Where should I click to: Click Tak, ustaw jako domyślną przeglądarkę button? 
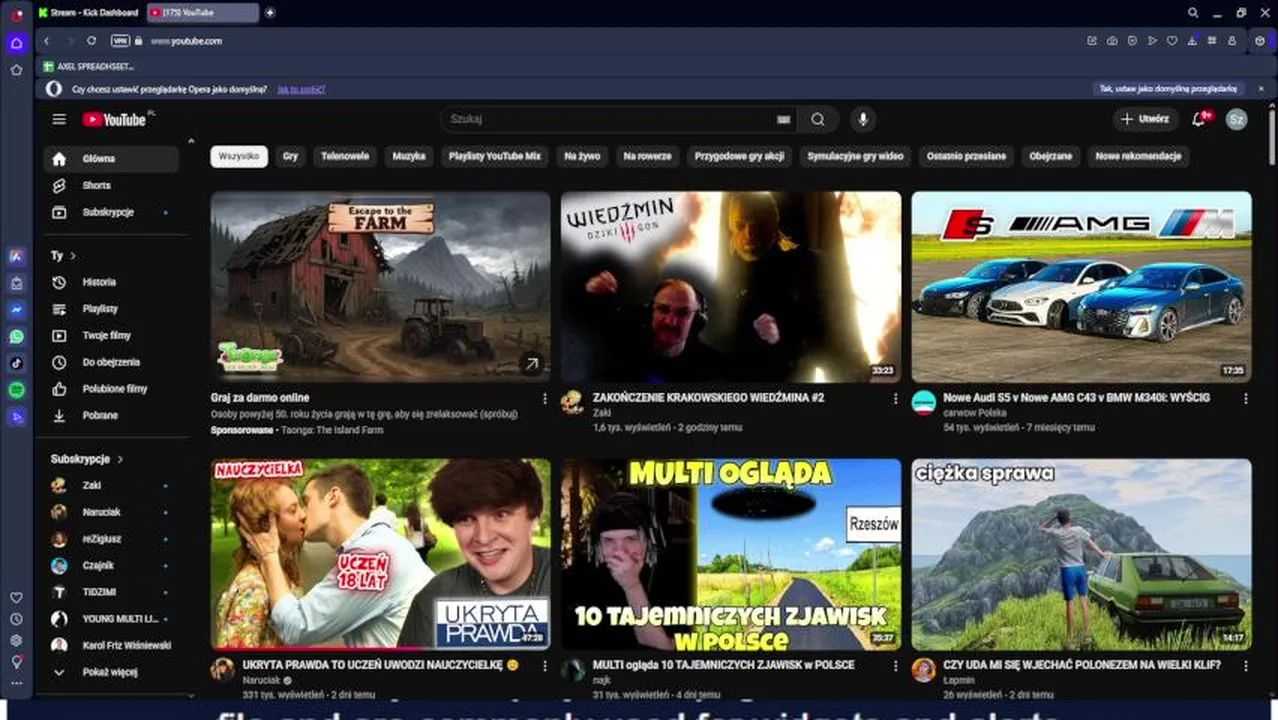(1169, 89)
